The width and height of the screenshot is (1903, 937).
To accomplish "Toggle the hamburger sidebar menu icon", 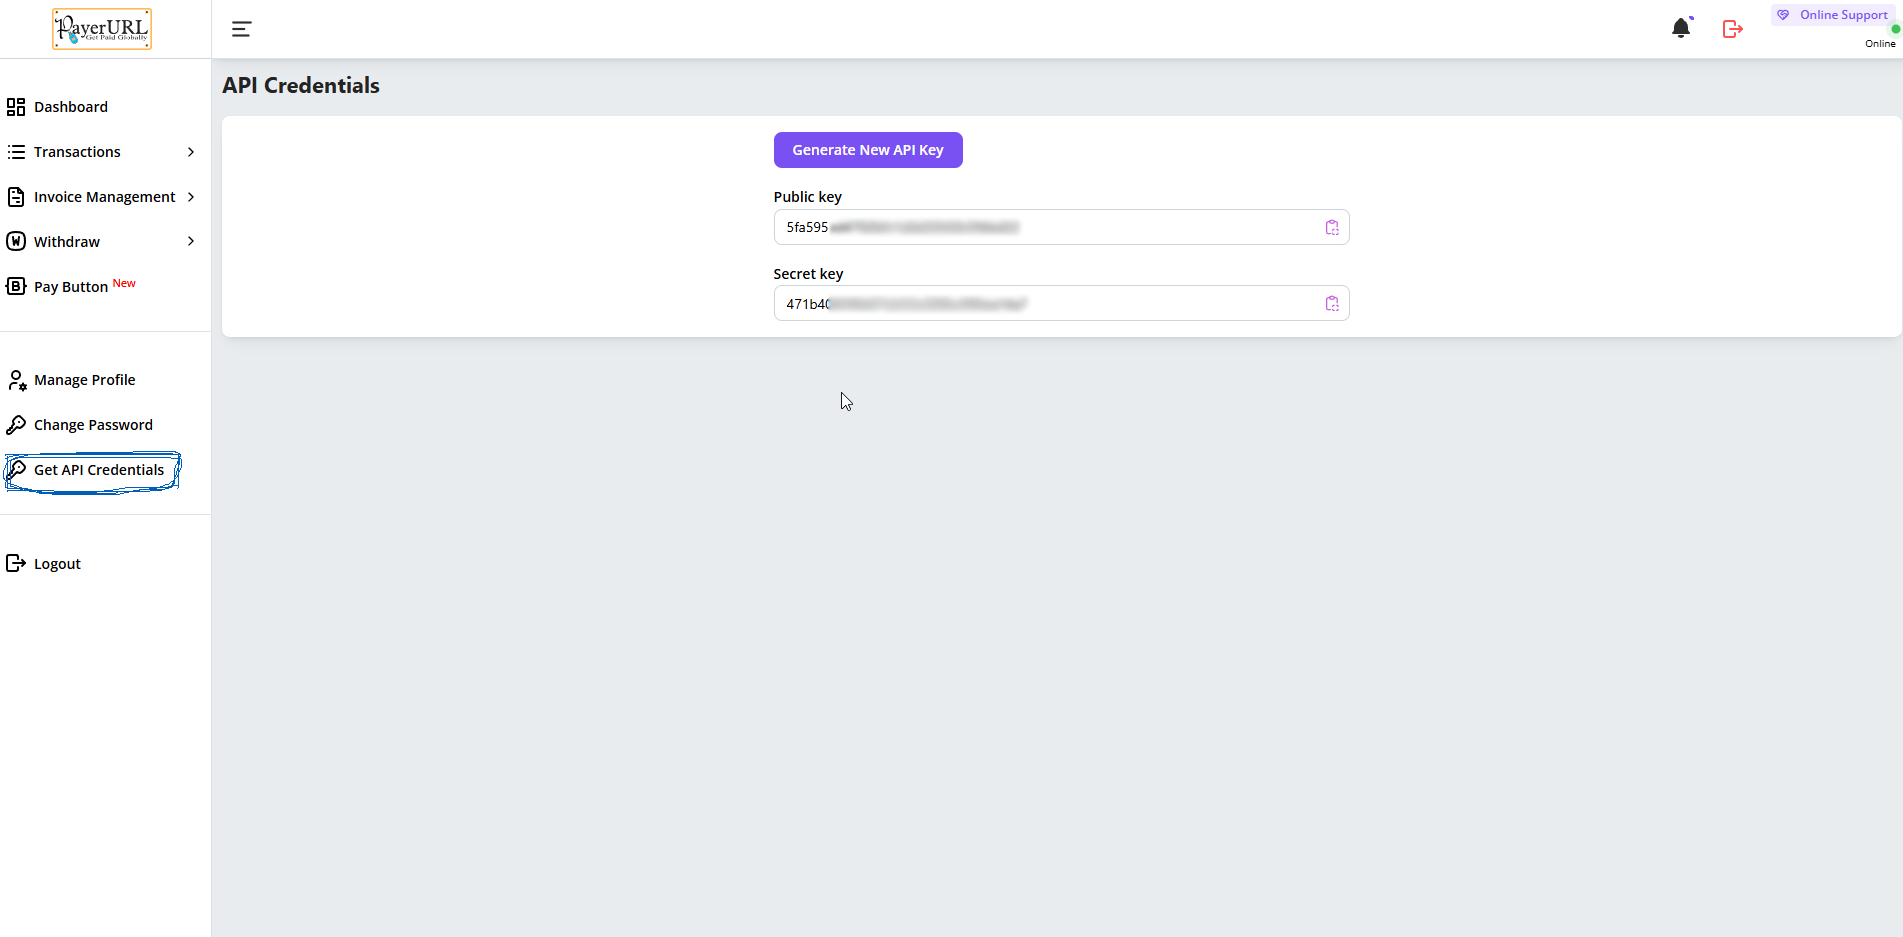I will click(x=241, y=29).
